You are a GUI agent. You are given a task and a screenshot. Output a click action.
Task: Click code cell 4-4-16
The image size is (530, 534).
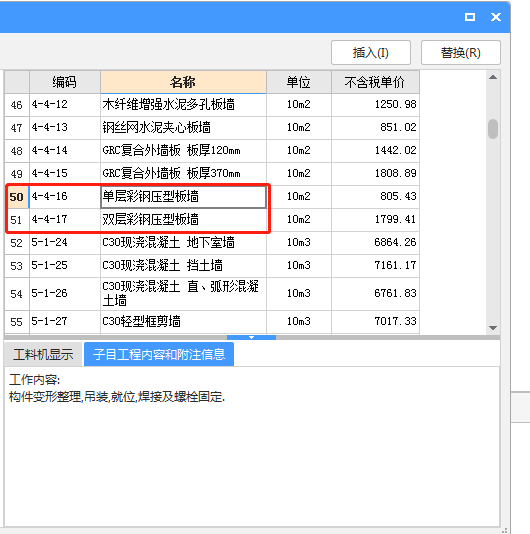pos(65,197)
